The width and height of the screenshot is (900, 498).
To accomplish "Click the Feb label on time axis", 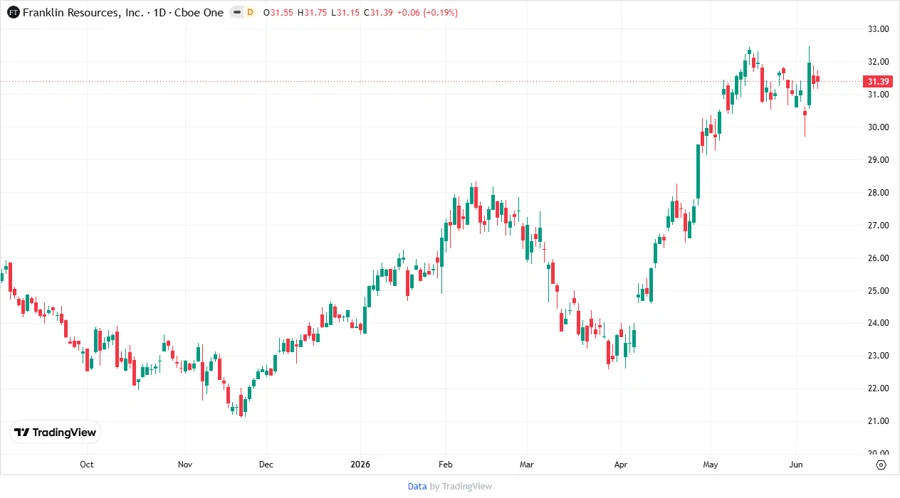I will point(445,465).
